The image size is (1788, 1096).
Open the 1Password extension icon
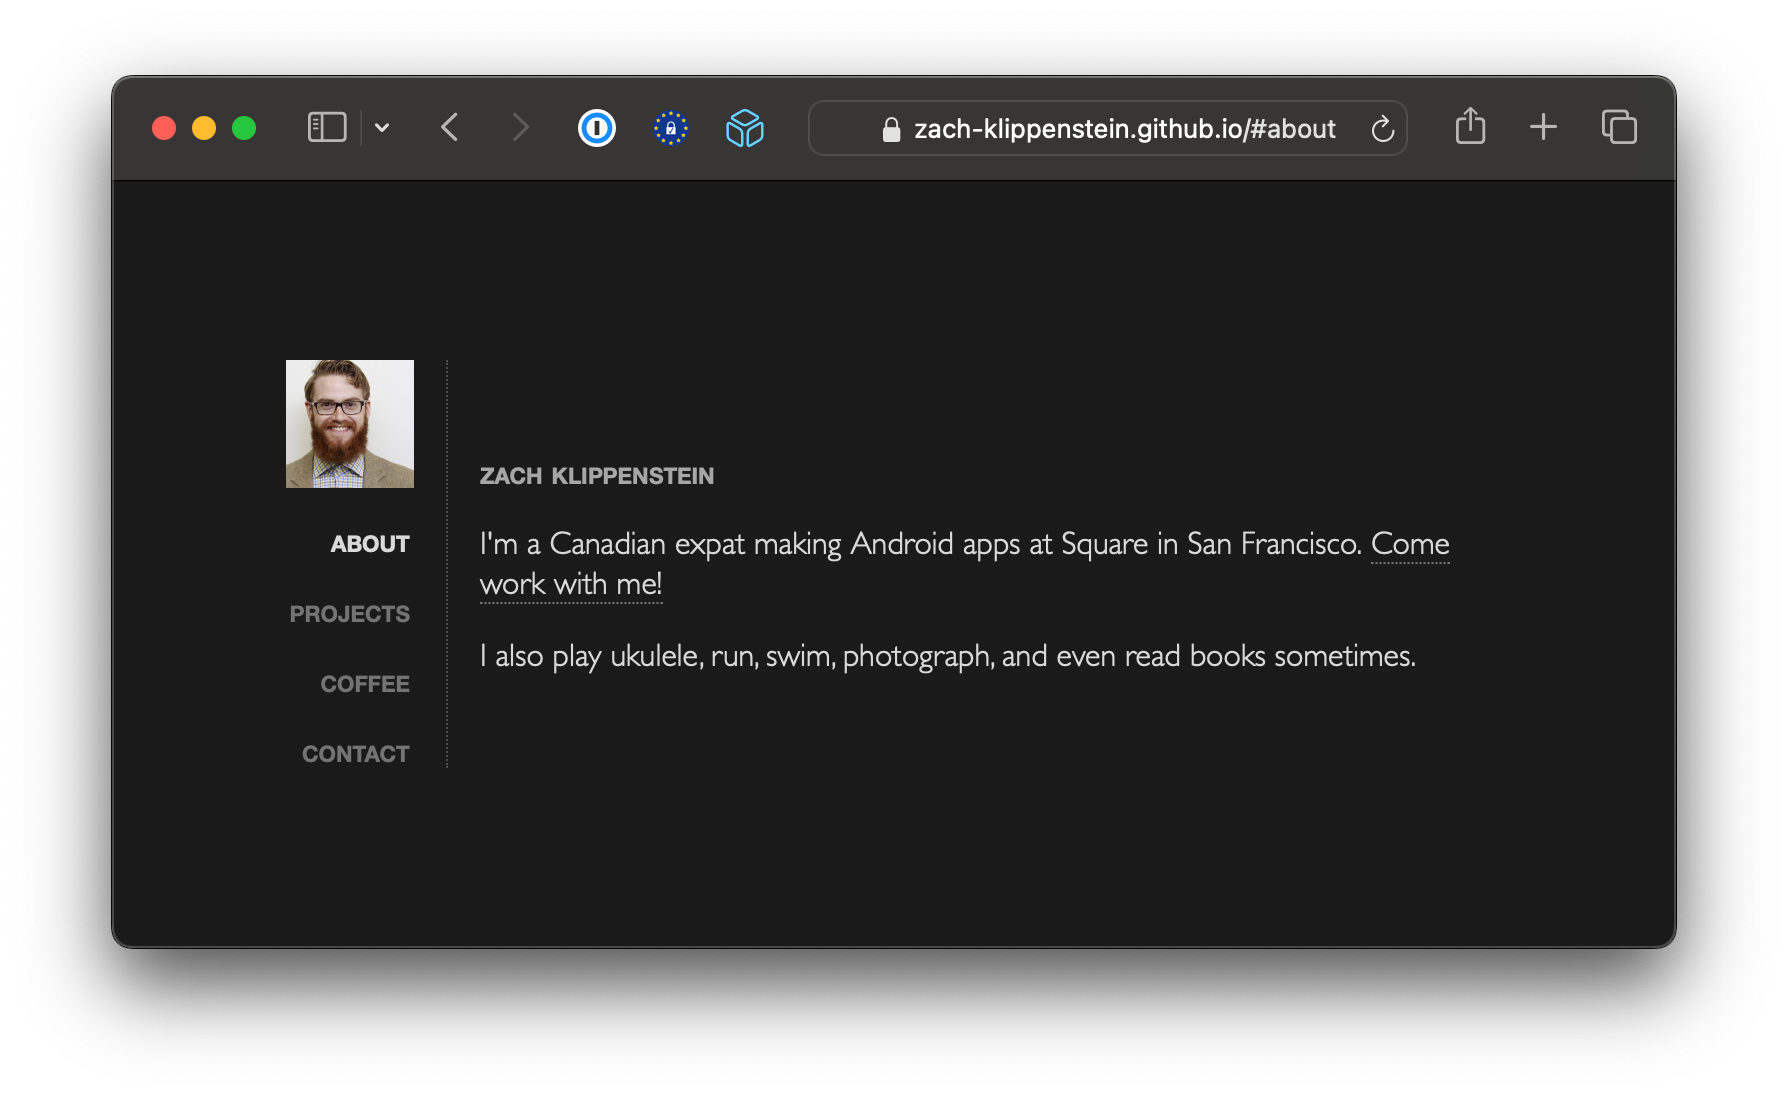[x=596, y=128]
